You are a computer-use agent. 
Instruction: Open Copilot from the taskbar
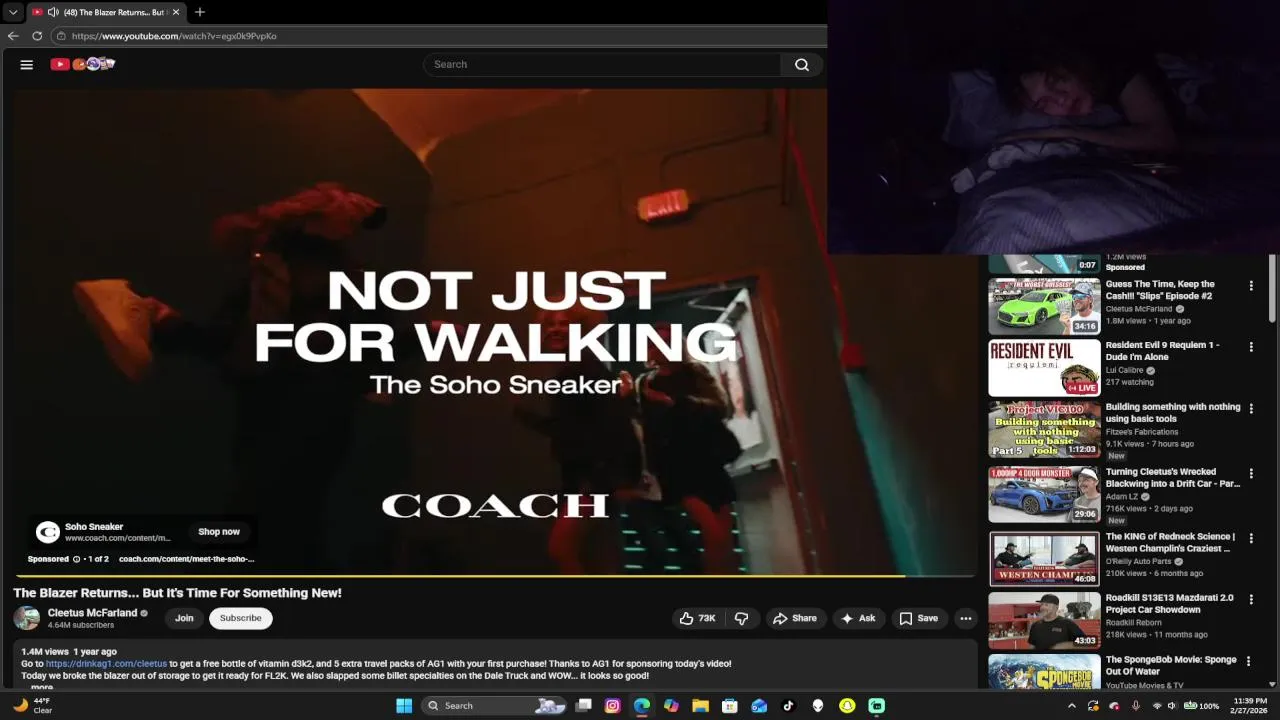pos(671,705)
